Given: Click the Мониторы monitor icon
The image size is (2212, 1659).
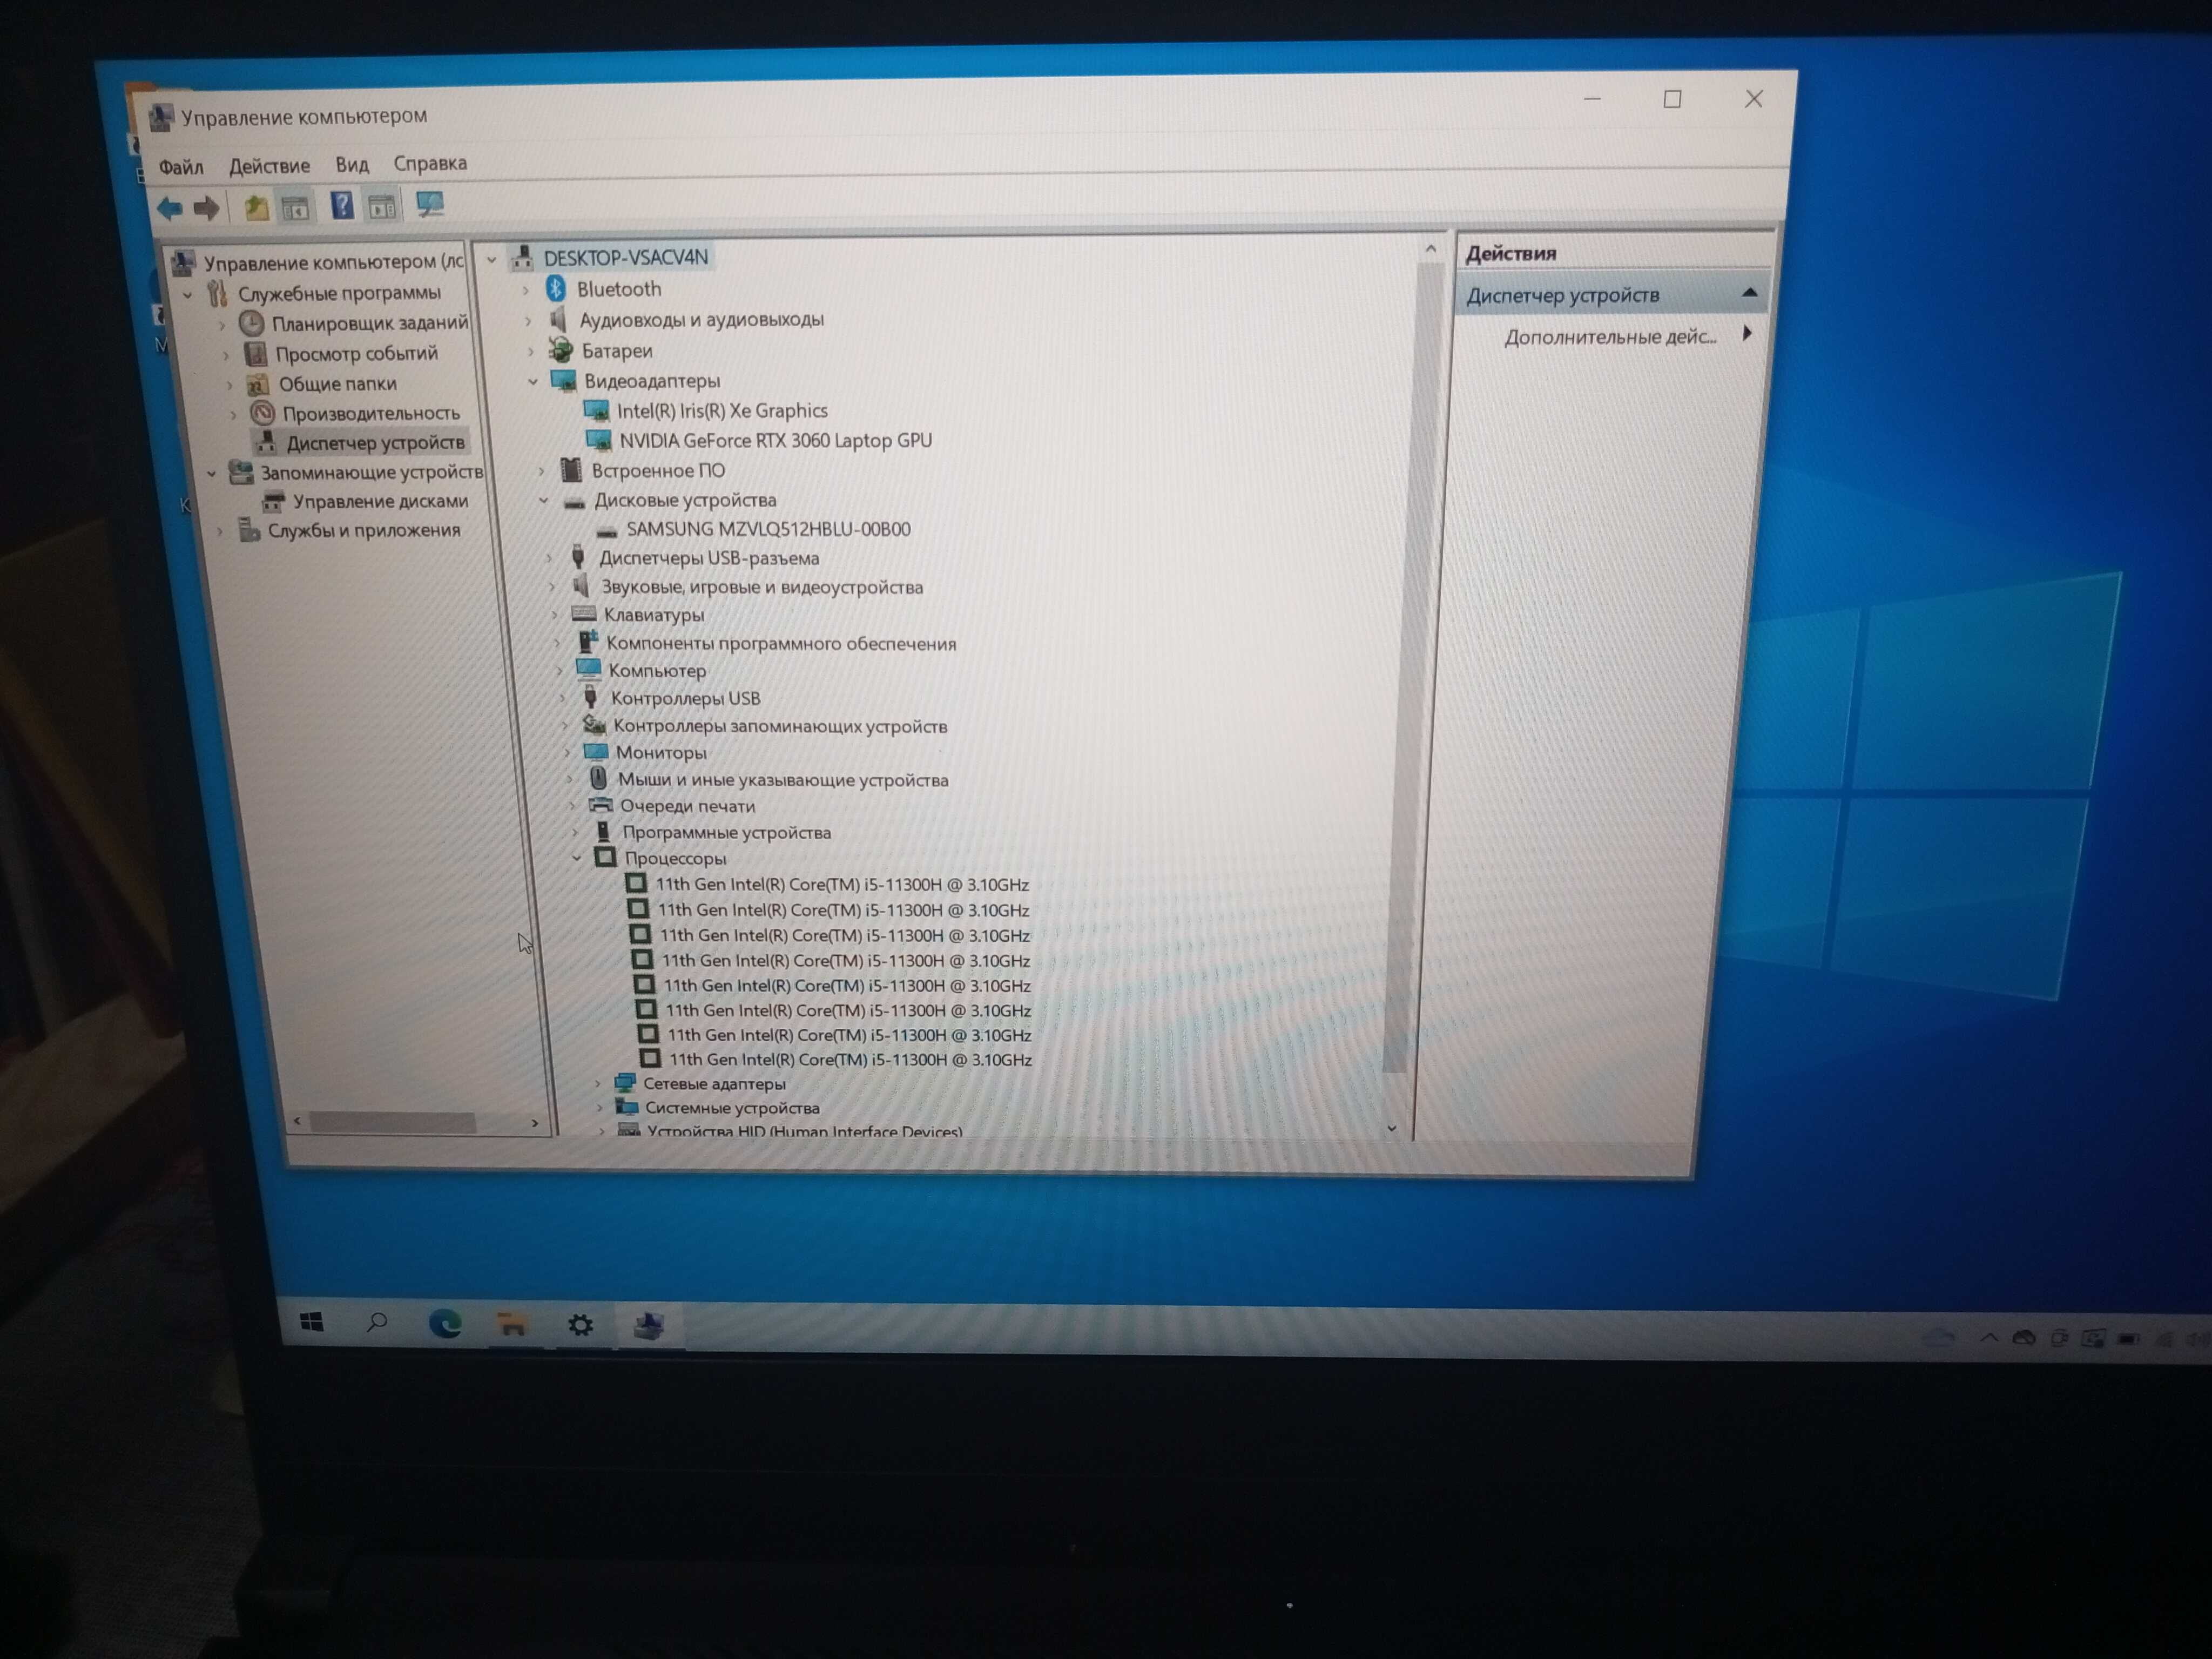Looking at the screenshot, I should [x=596, y=751].
